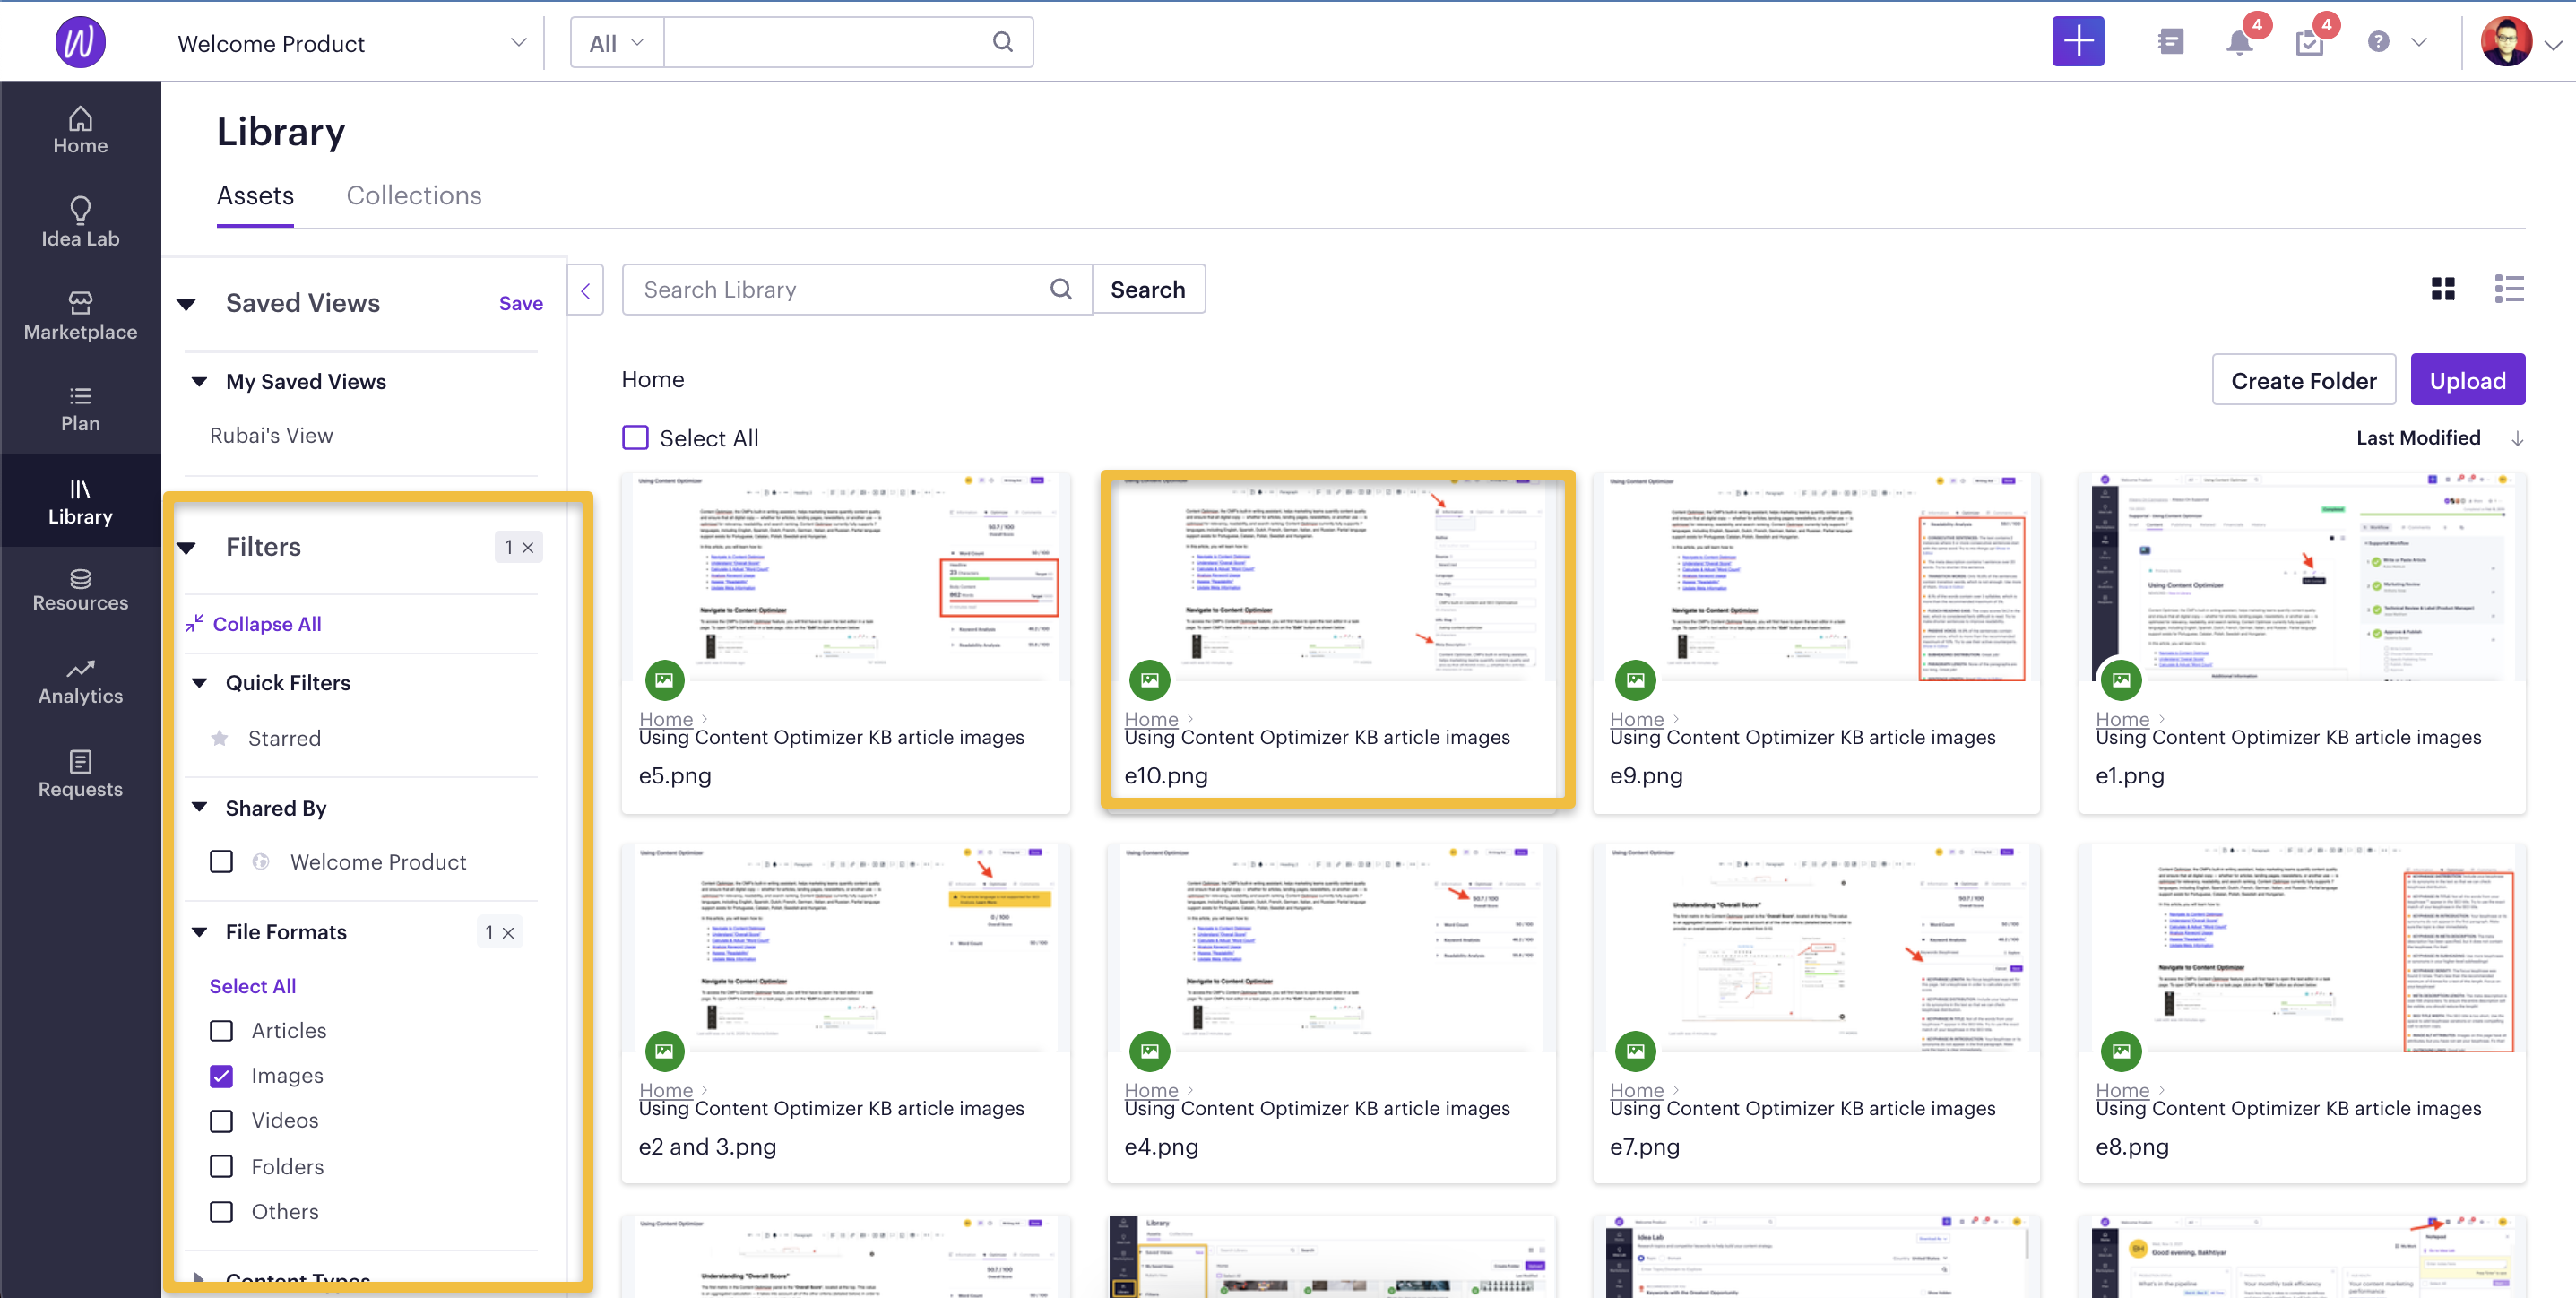The width and height of the screenshot is (2576, 1298).
Task: Click the magnifier in the global search
Action: tap(1002, 42)
